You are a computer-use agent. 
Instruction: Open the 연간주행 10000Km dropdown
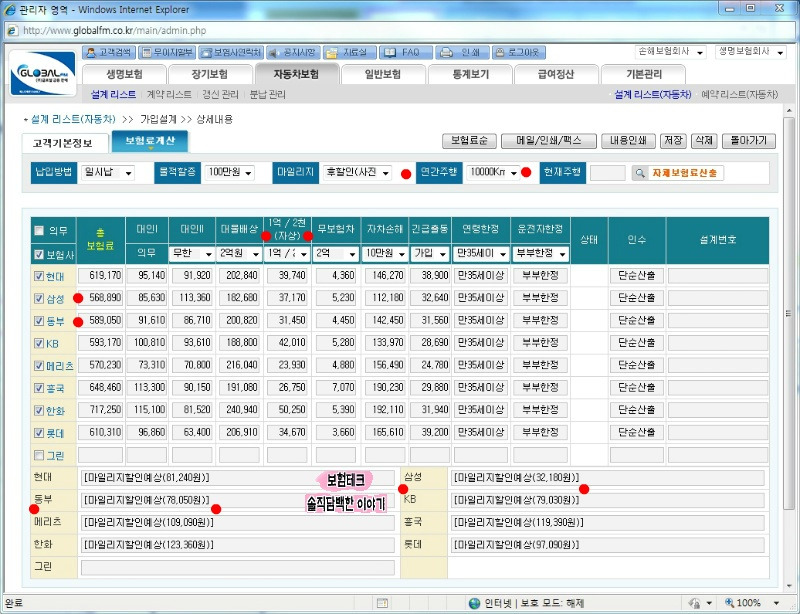click(493, 173)
